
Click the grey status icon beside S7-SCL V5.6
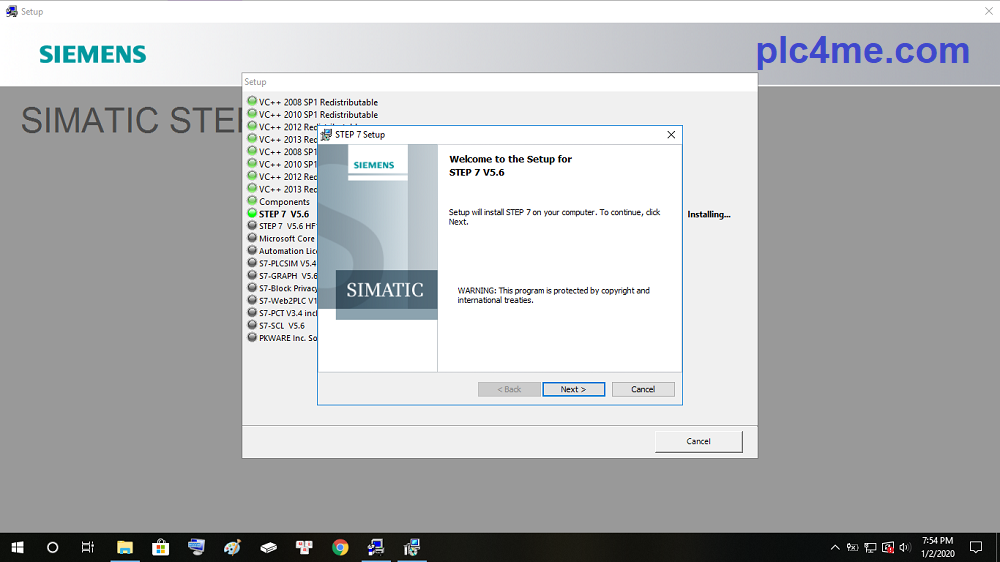point(252,325)
